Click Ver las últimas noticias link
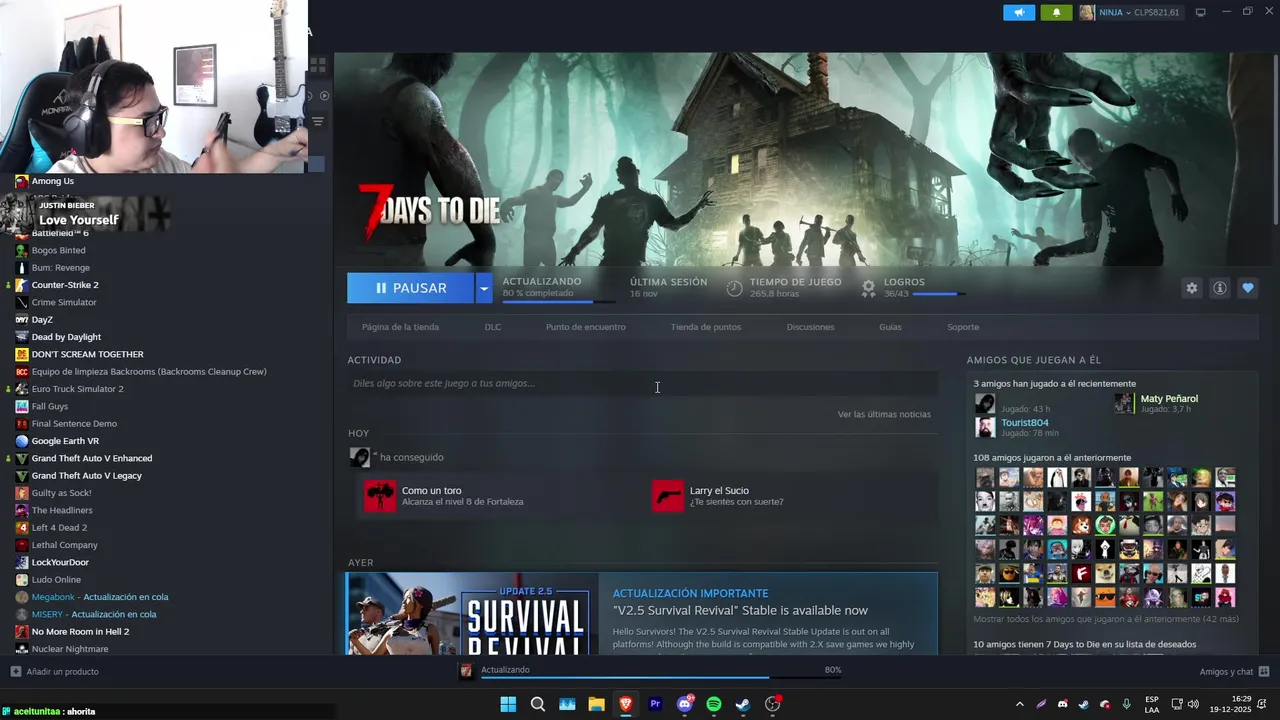Screen dimensions: 1280x720 click(884, 414)
